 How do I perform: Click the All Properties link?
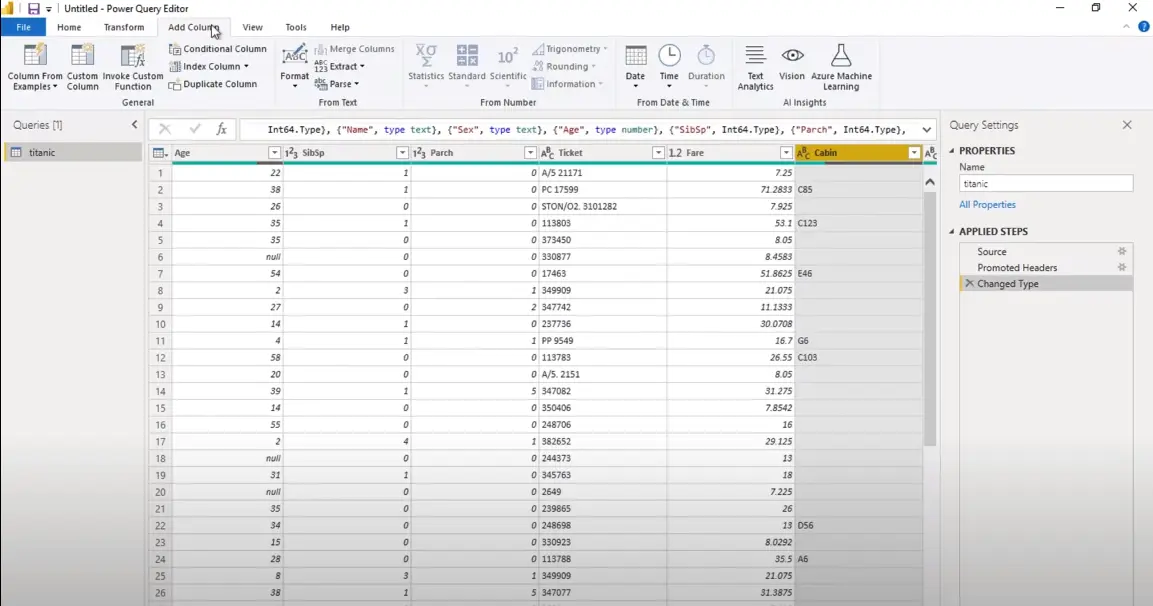(x=987, y=205)
